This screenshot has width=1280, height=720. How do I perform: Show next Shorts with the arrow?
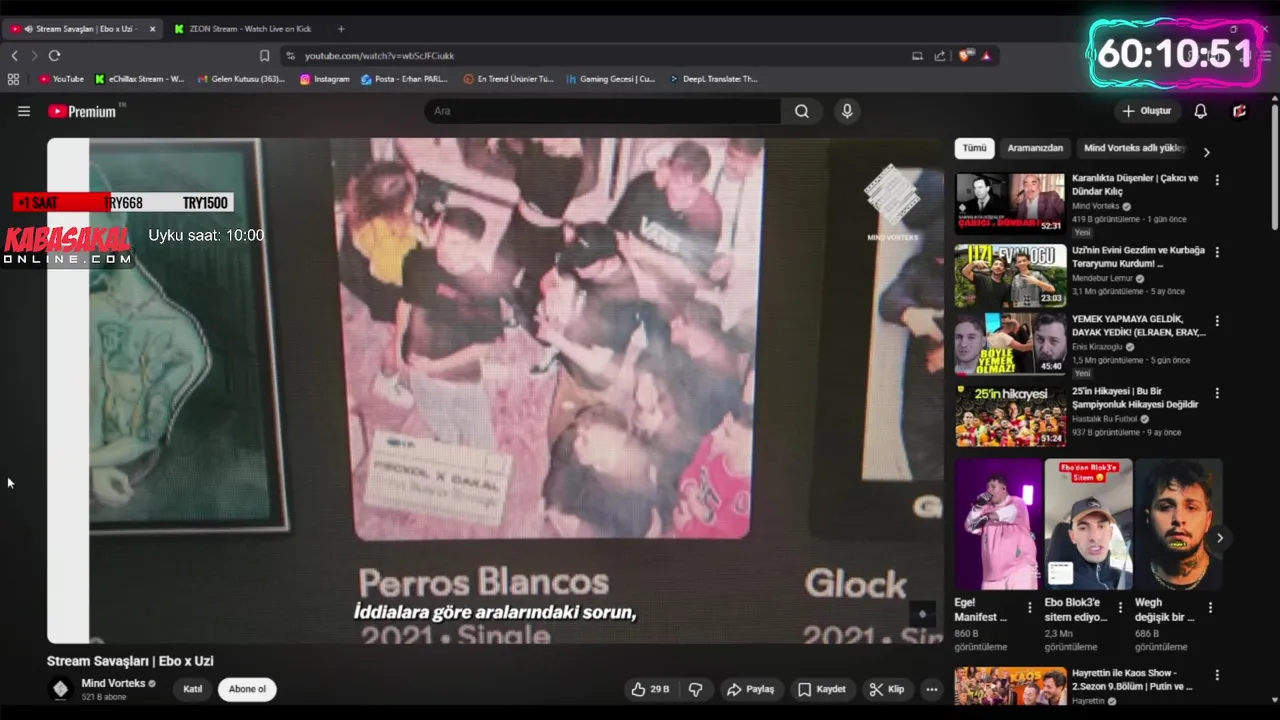(x=1220, y=538)
